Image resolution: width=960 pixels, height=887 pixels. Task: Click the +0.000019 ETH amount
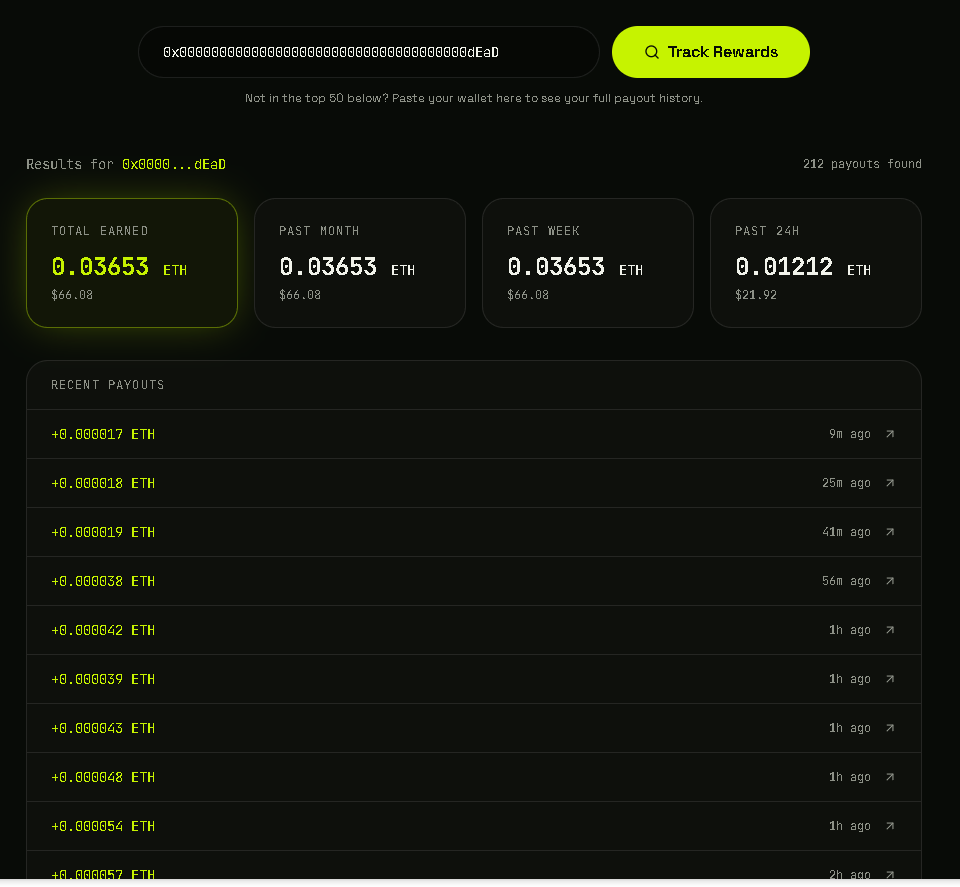(103, 532)
